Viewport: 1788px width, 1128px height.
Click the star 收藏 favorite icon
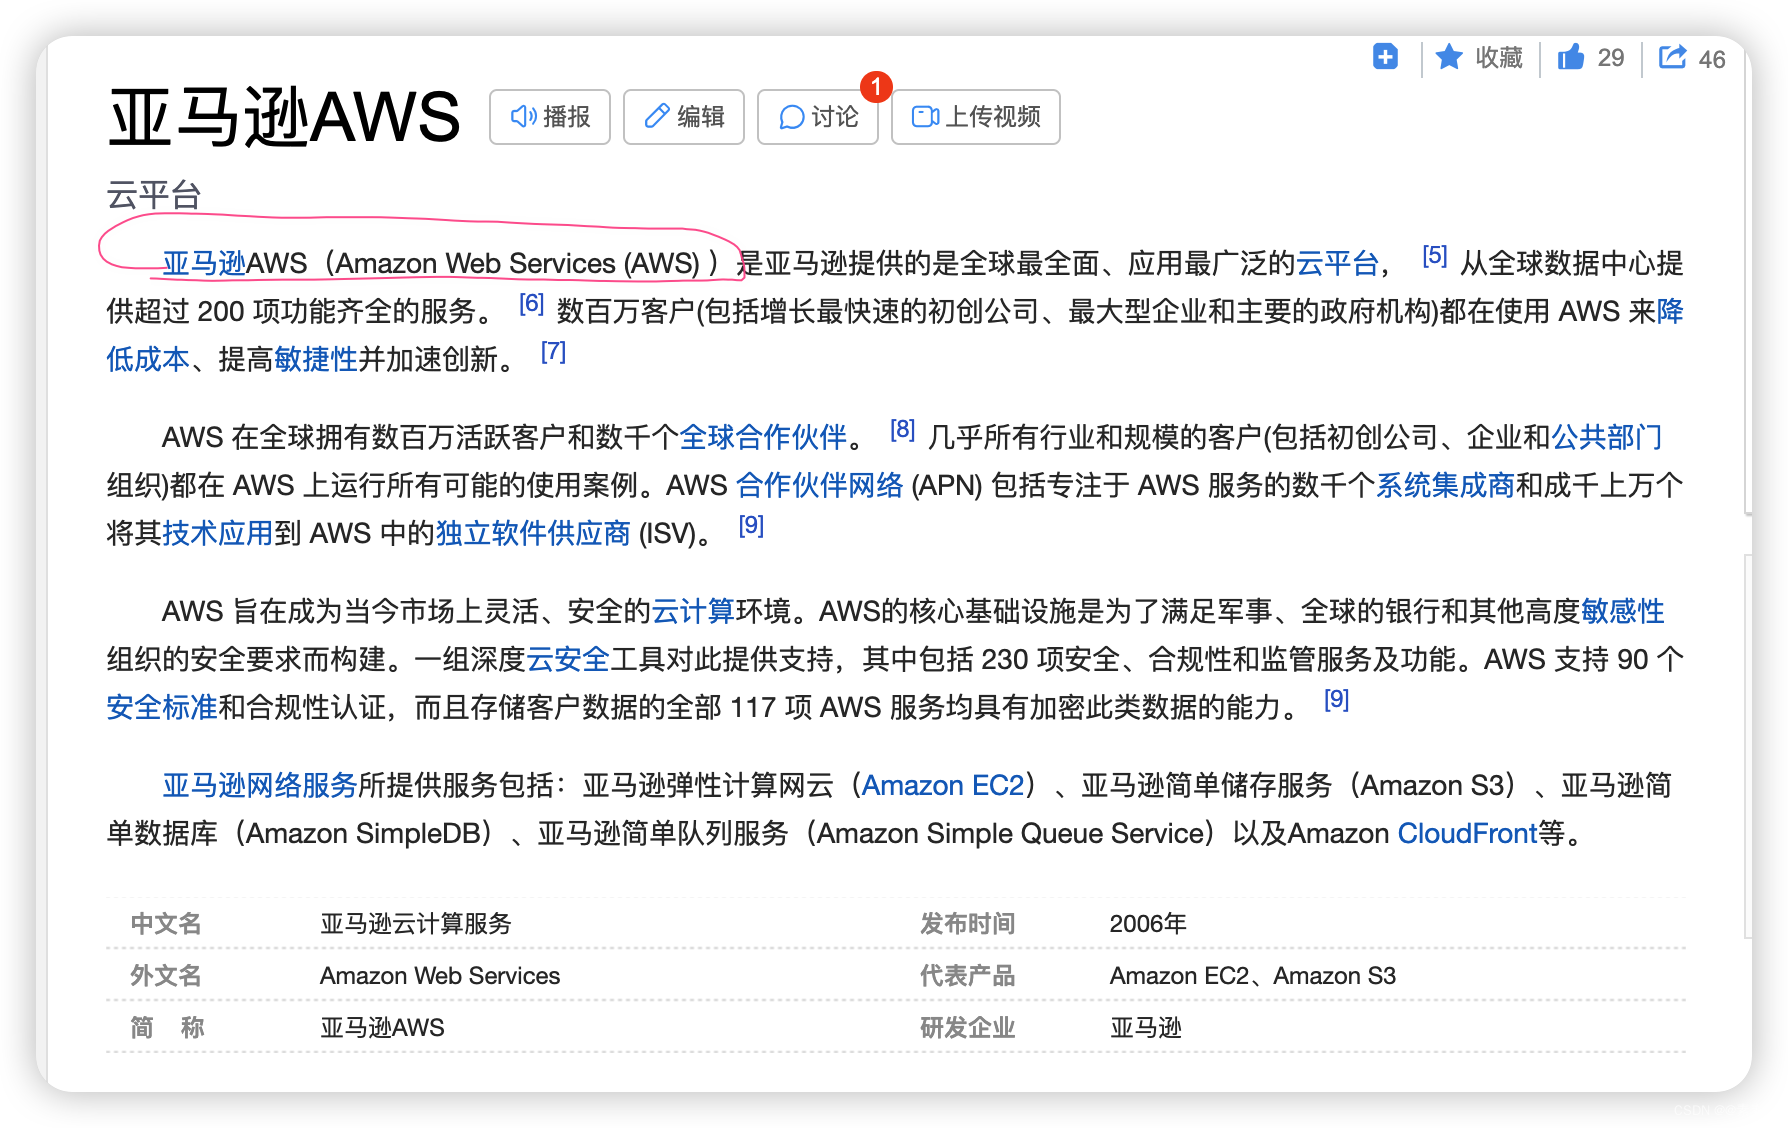coord(1449,57)
